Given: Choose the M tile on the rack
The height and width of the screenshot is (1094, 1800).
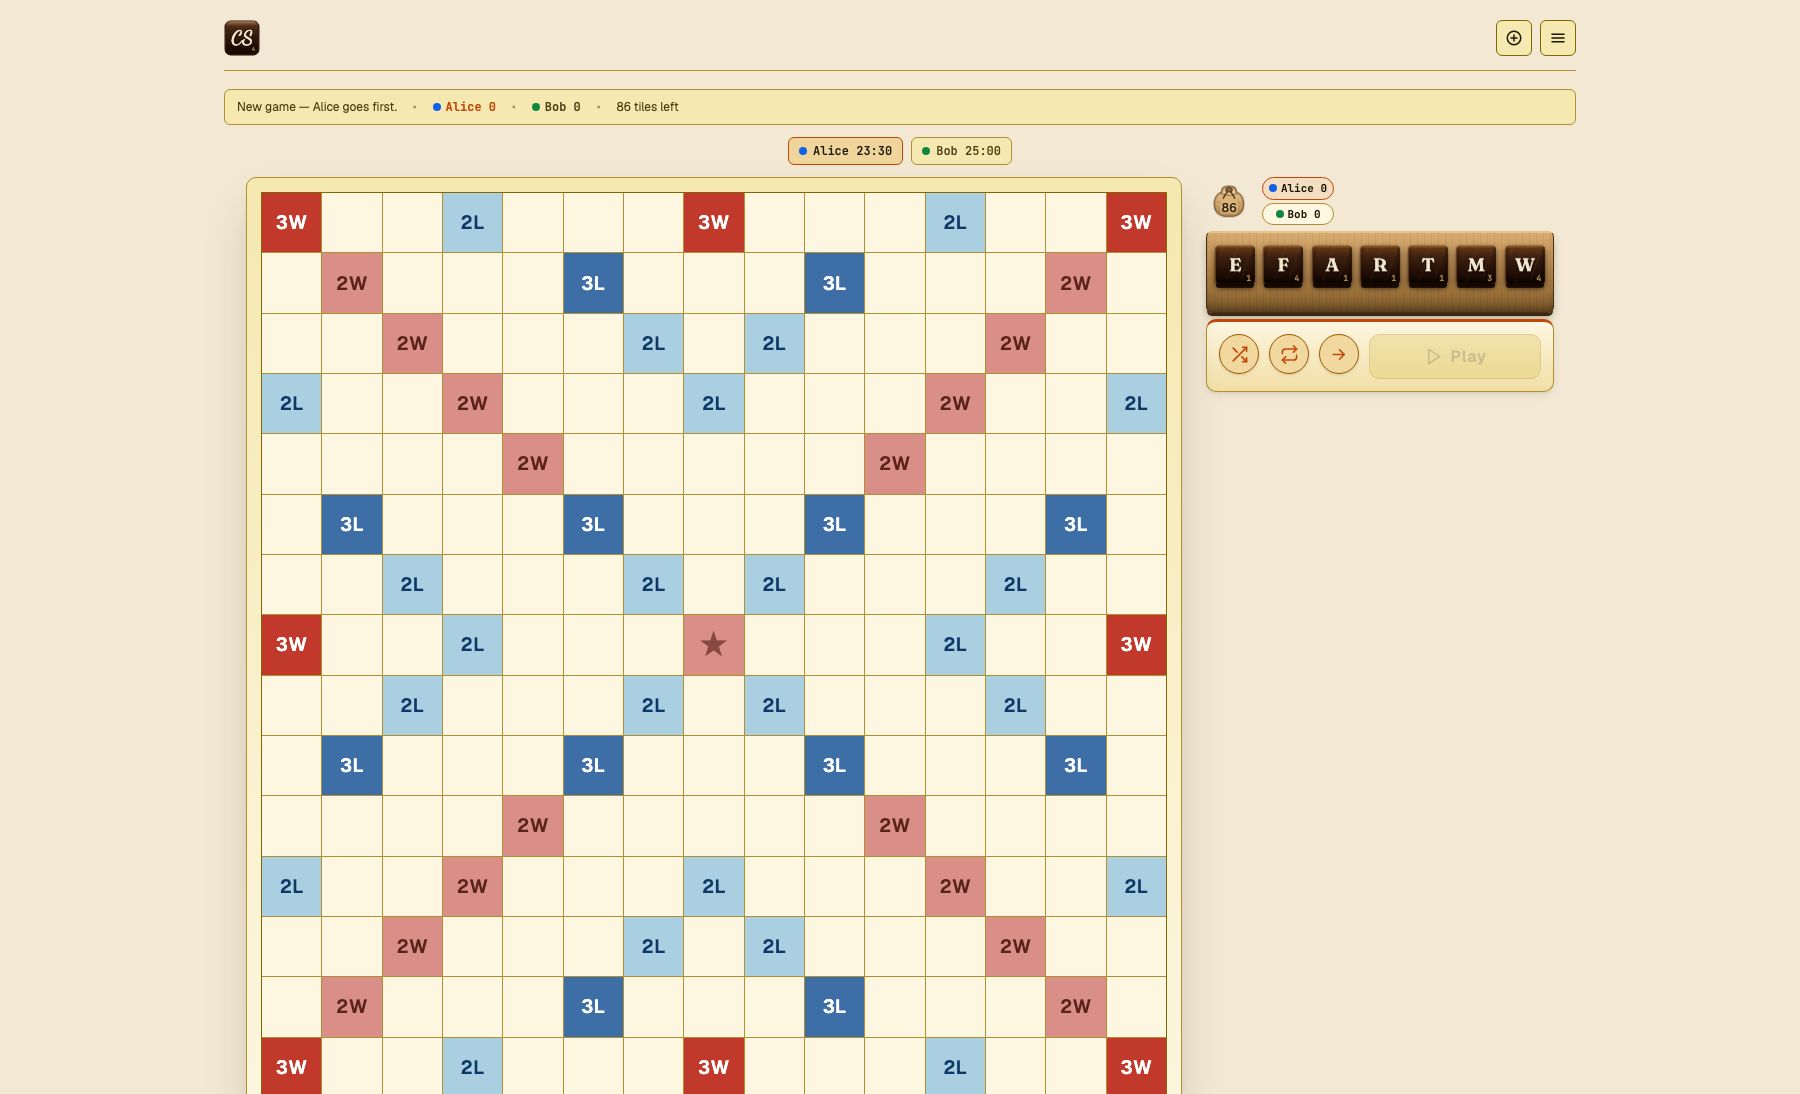Looking at the screenshot, I should point(1476,267).
